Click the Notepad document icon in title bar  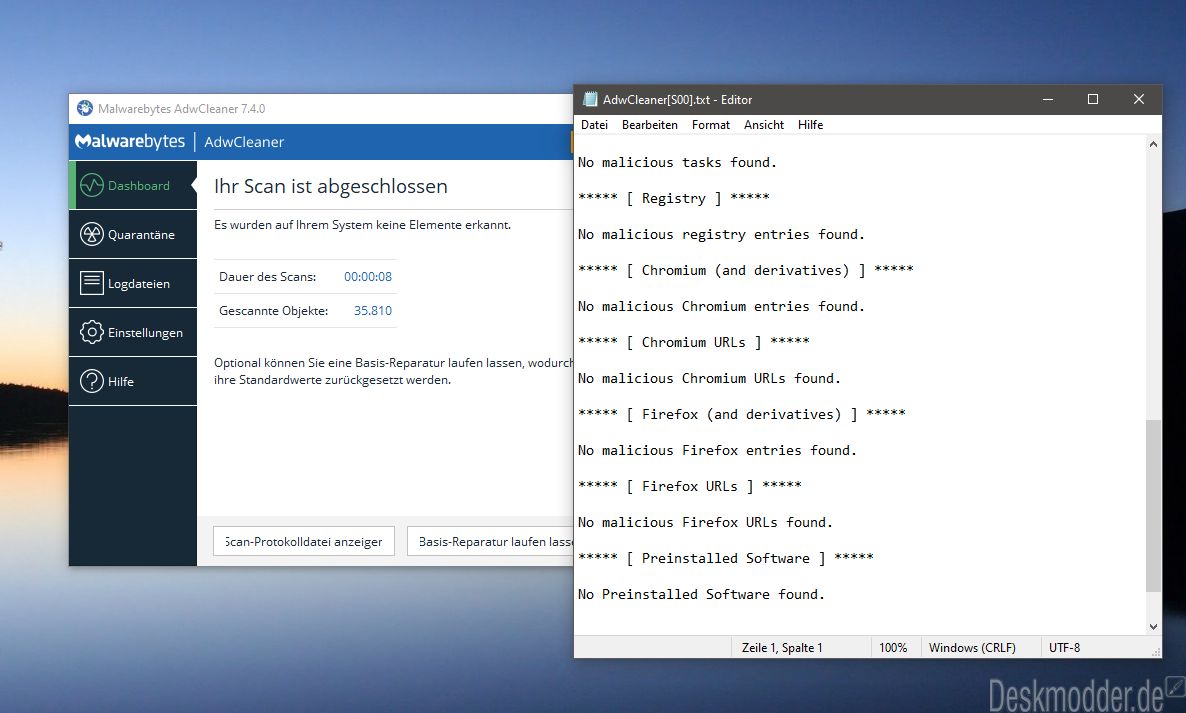pyautogui.click(x=589, y=99)
